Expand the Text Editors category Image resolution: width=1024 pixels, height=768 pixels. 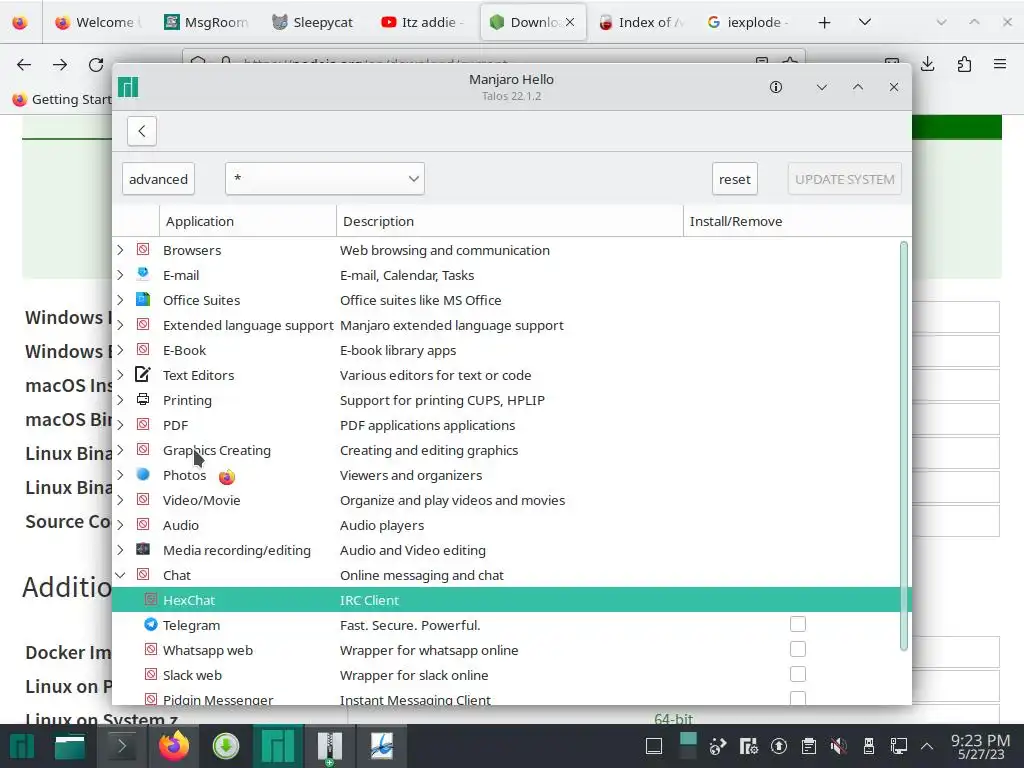tap(120, 375)
